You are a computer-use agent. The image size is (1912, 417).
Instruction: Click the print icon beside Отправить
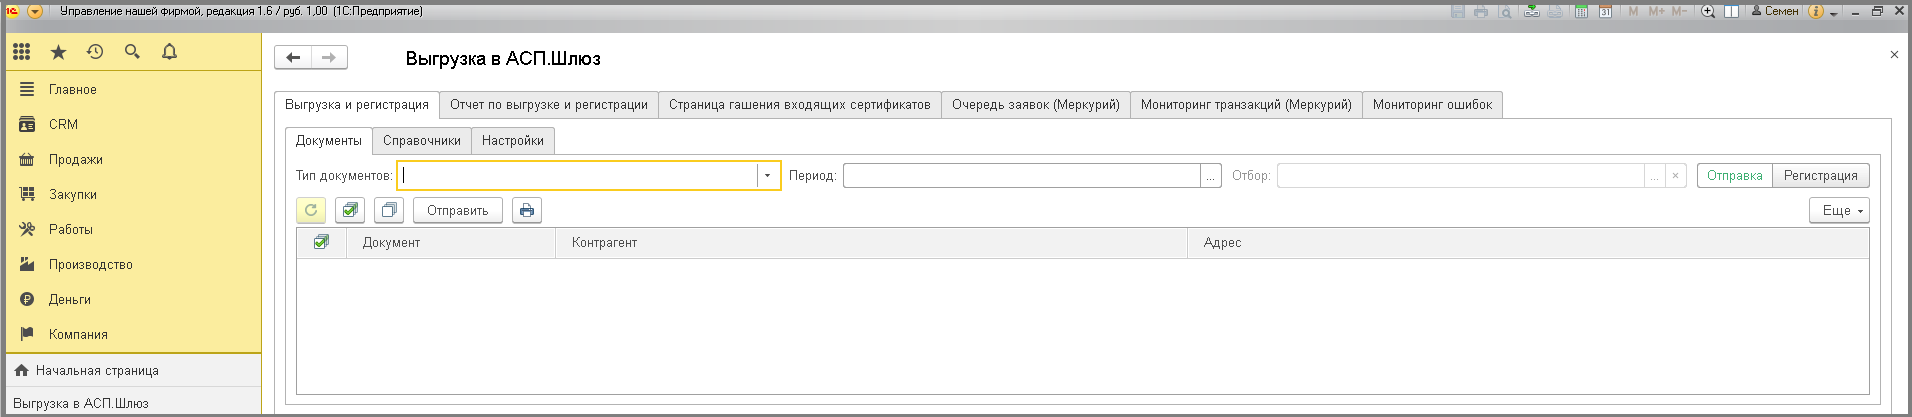(x=527, y=210)
